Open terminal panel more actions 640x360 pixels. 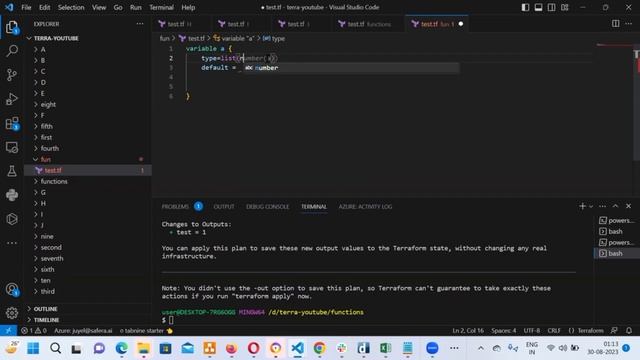click(x=602, y=206)
